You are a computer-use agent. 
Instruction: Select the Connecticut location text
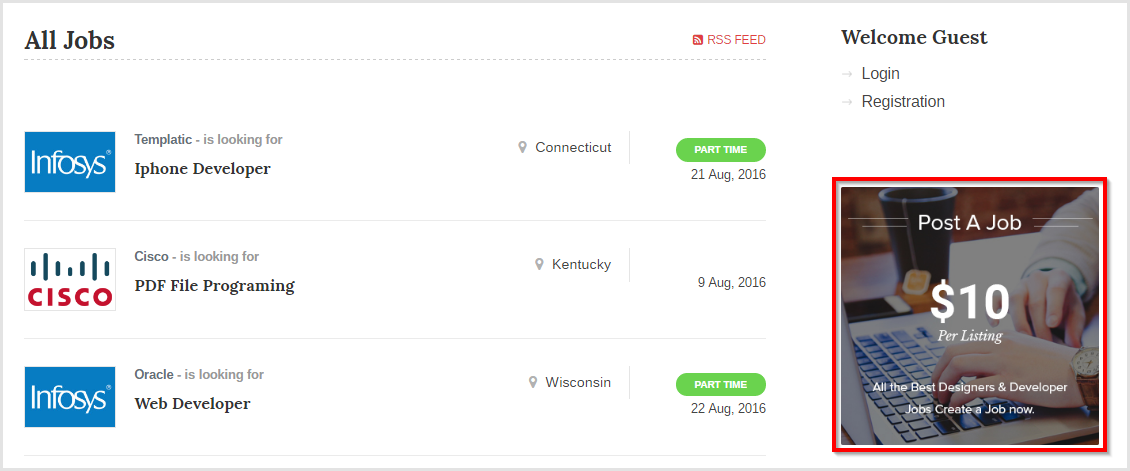(573, 147)
